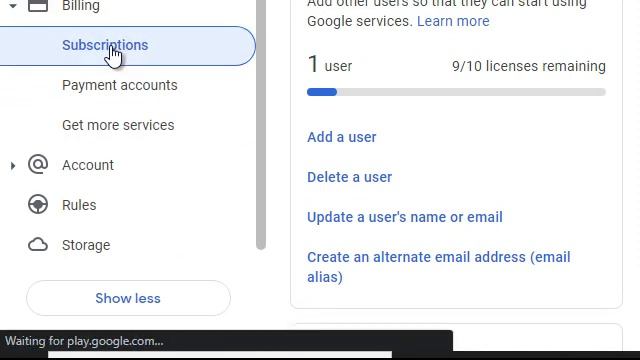Screen dimensions: 640x360
Task: Open Update a user's name or email
Action: (x=404, y=217)
